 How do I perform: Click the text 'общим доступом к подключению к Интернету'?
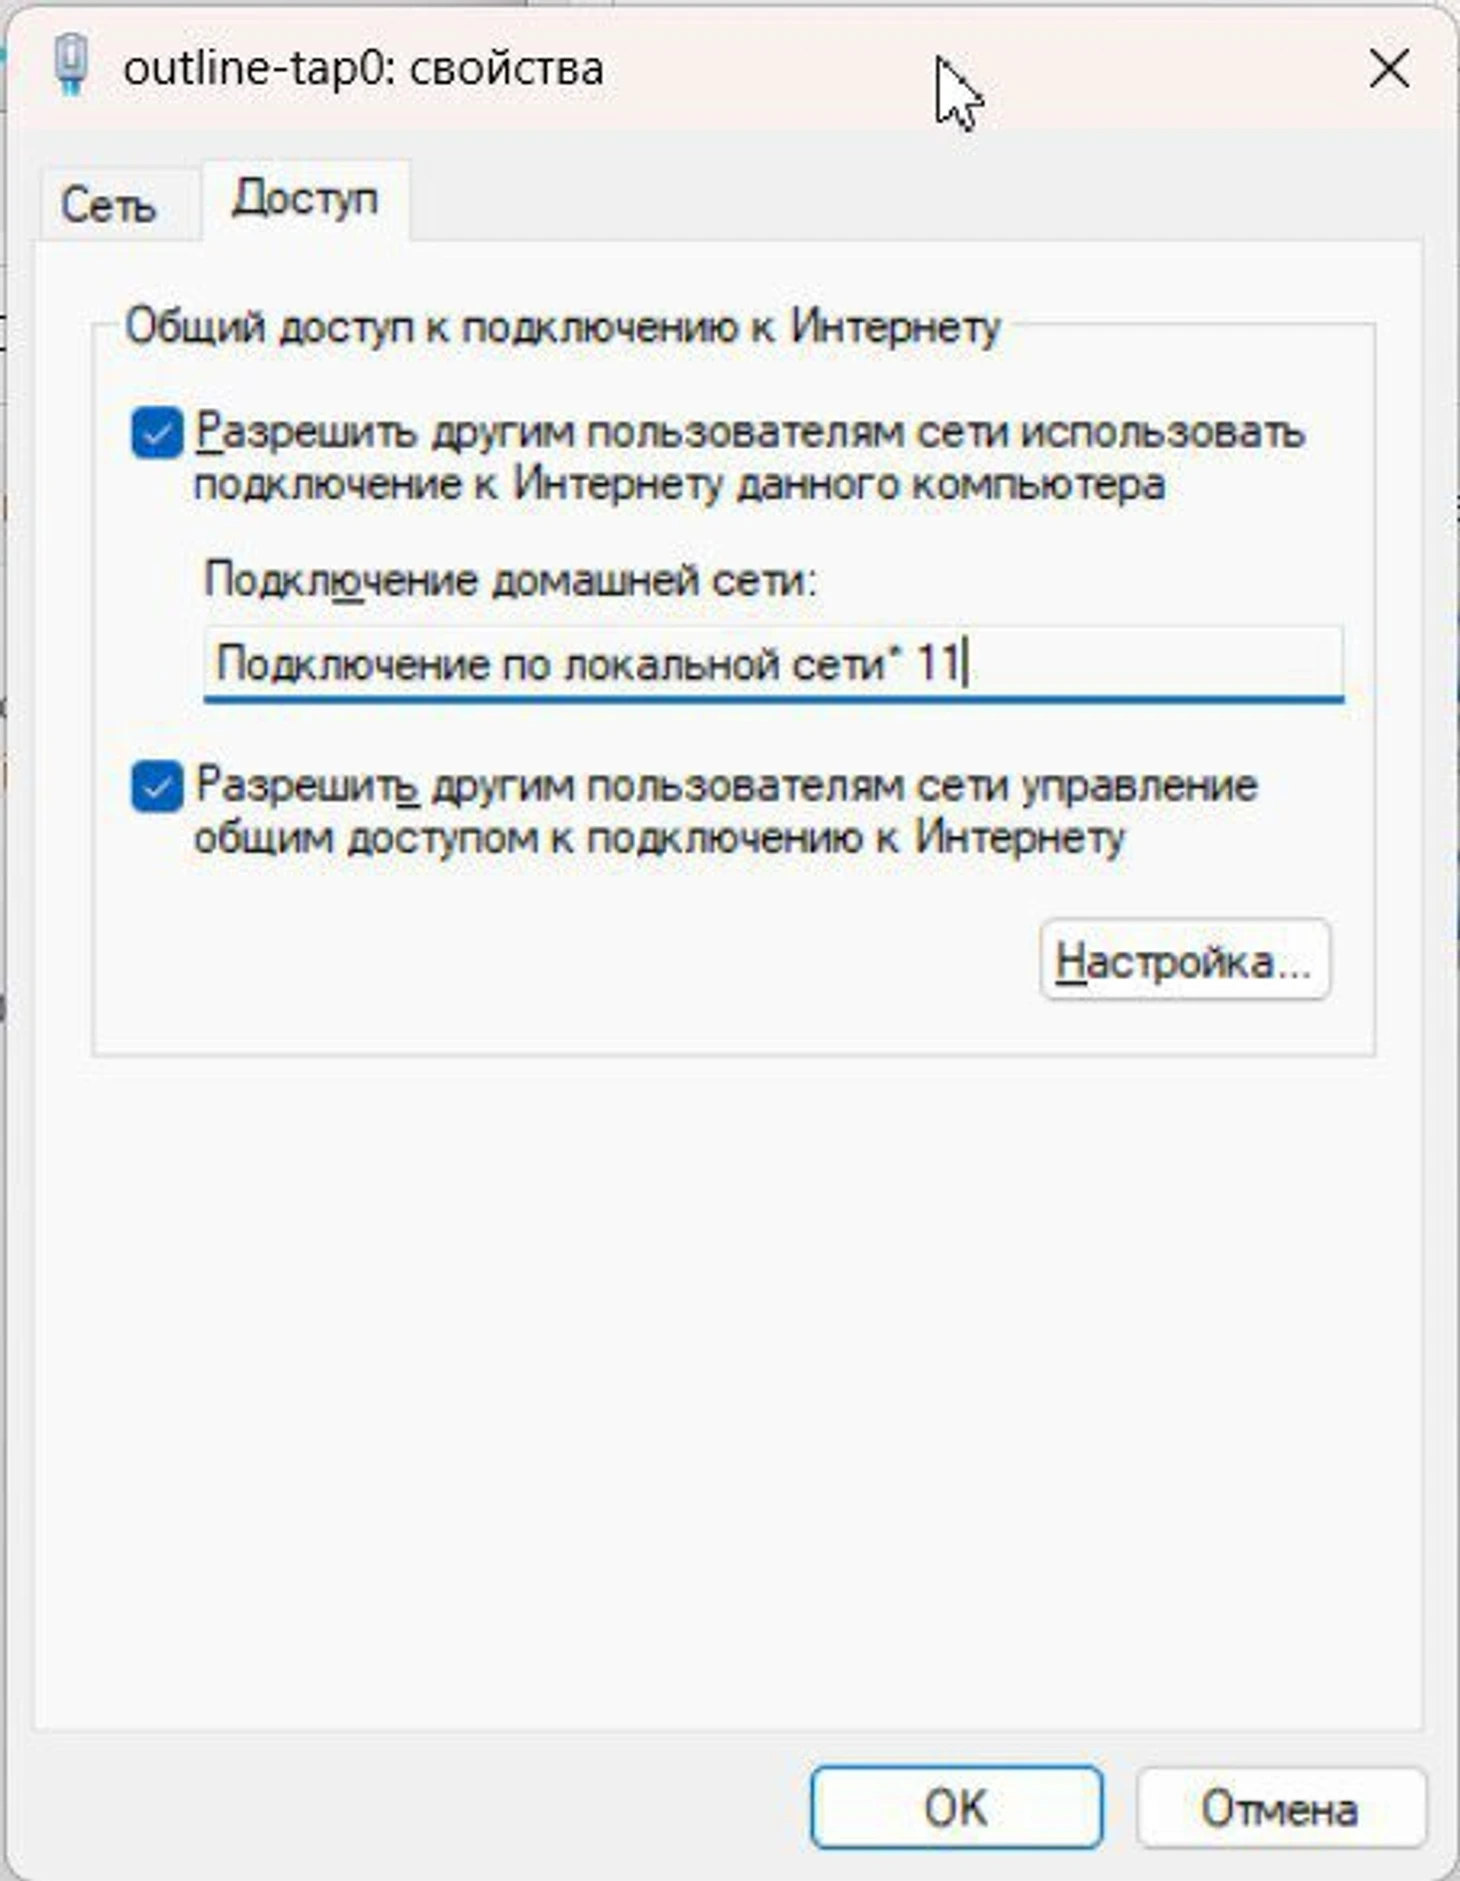tap(659, 837)
